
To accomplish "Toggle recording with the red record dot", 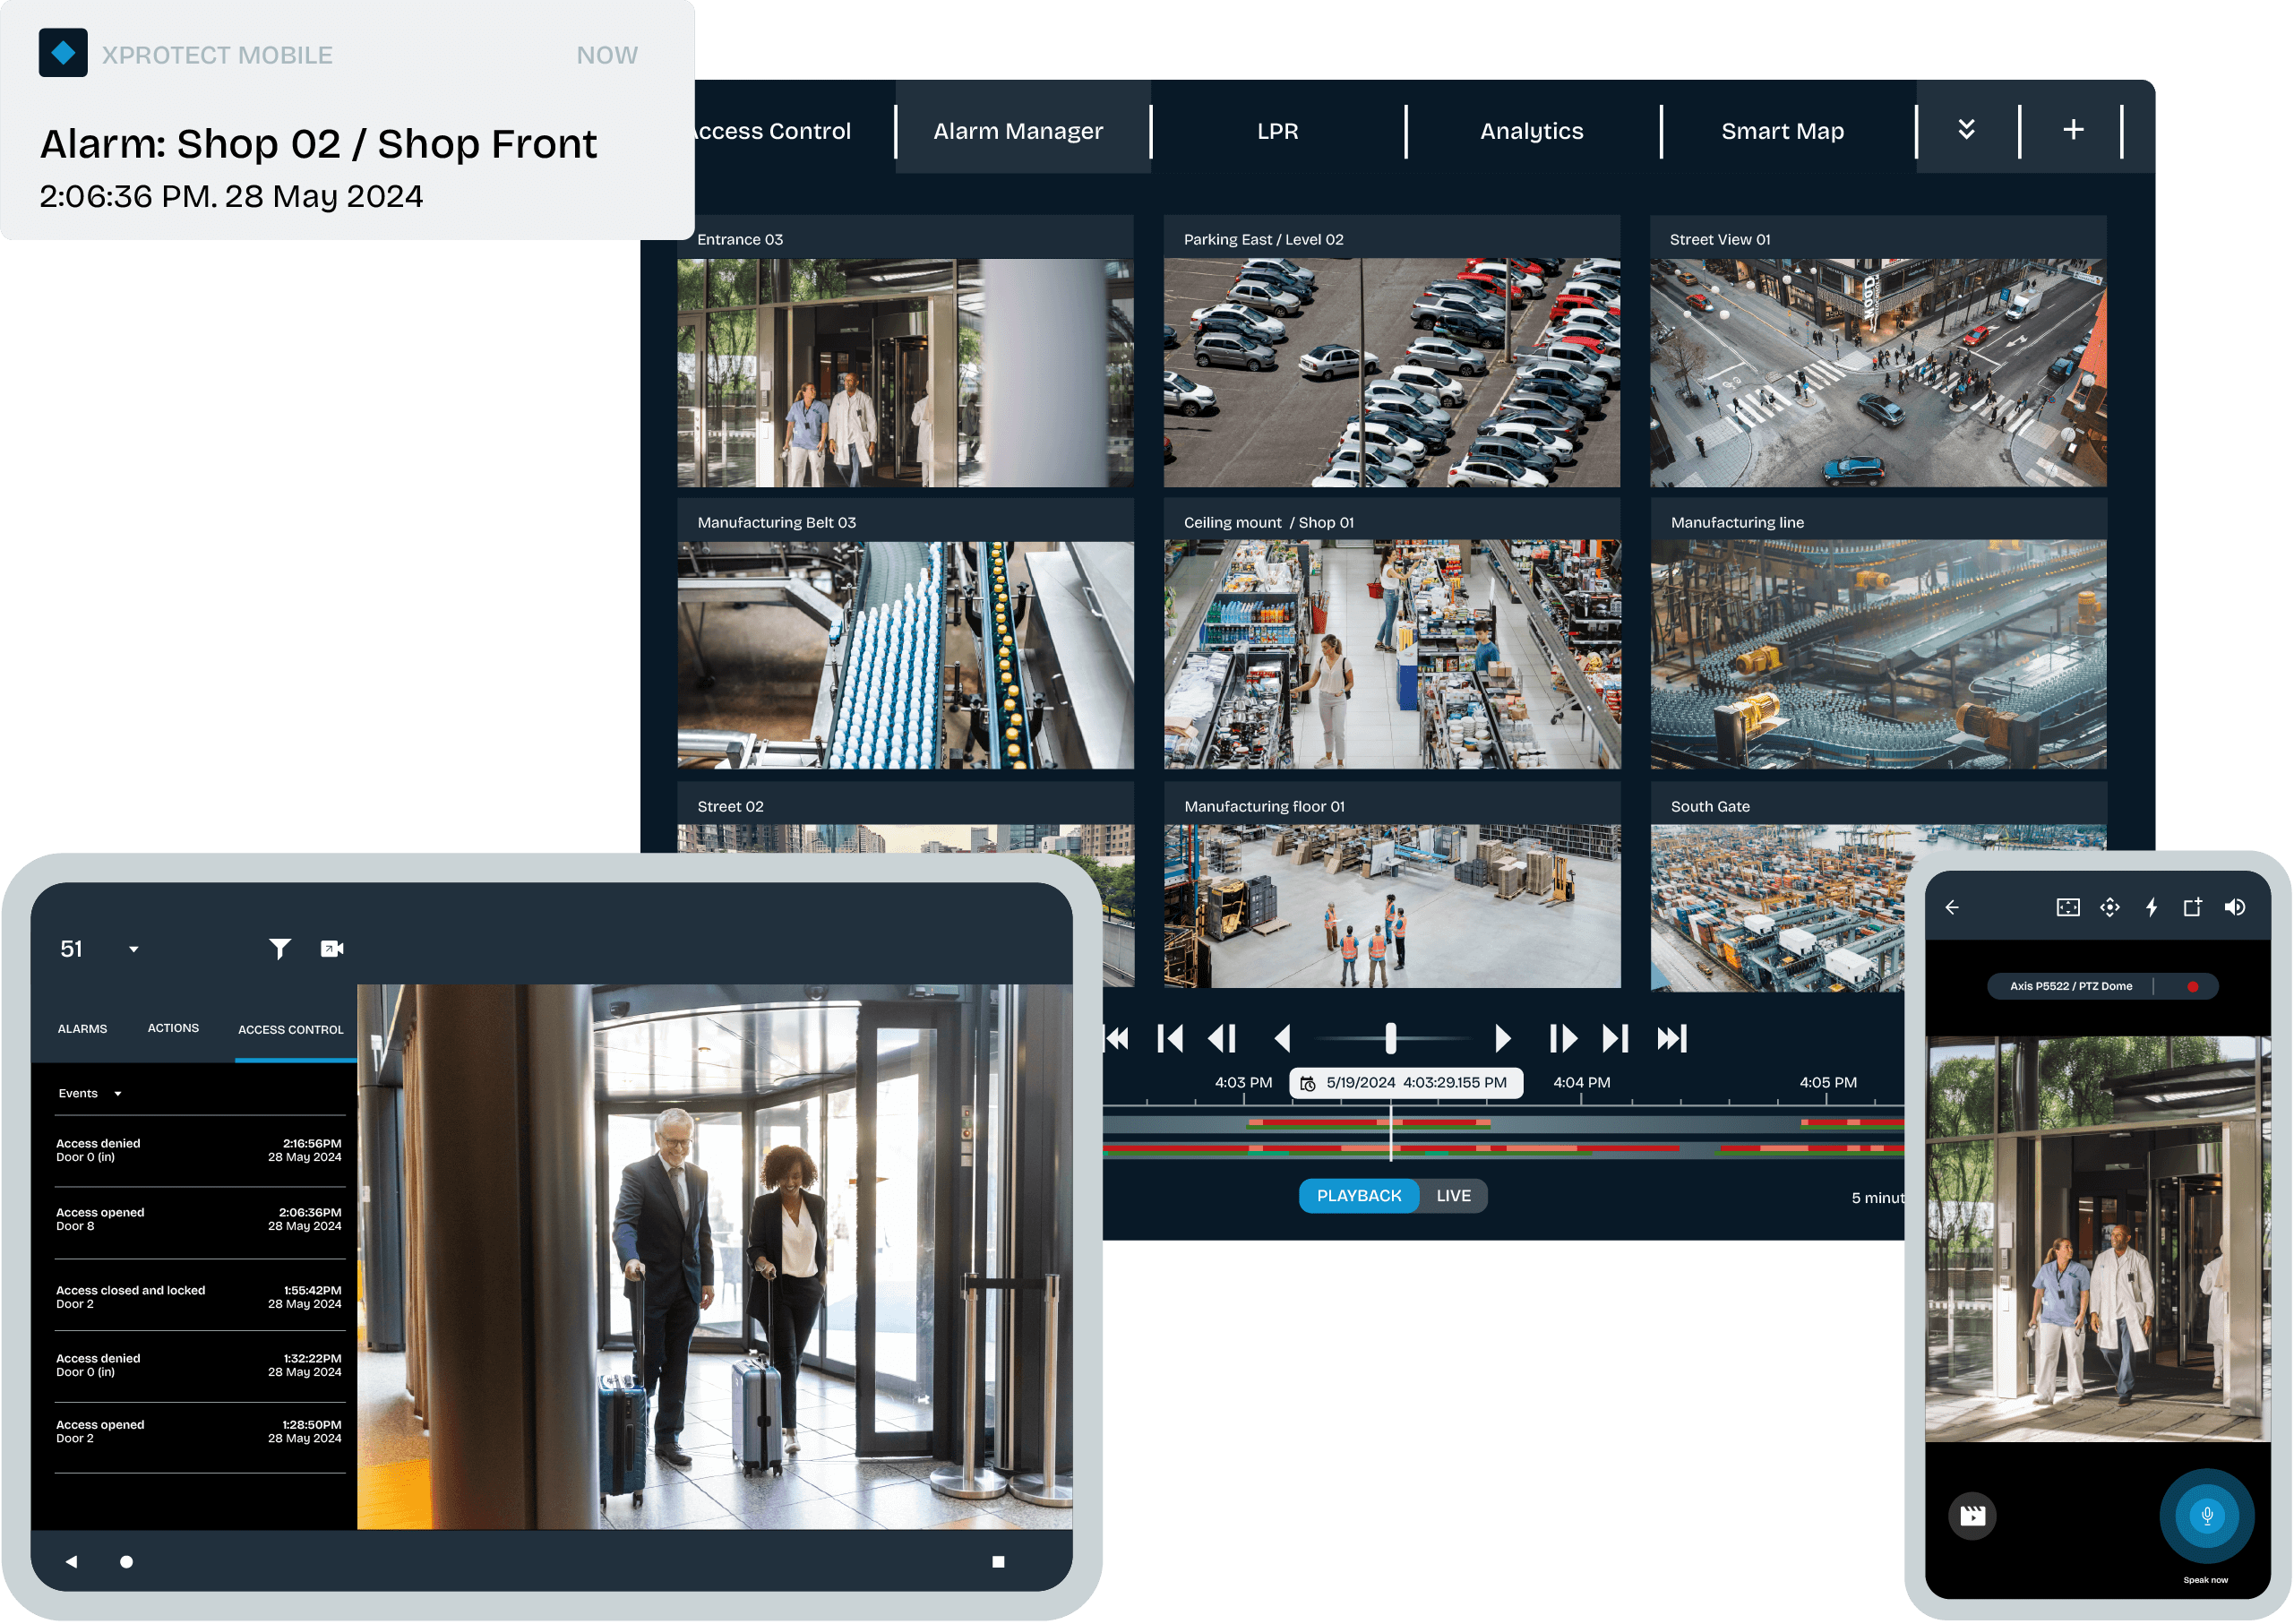I will 2194,988.
